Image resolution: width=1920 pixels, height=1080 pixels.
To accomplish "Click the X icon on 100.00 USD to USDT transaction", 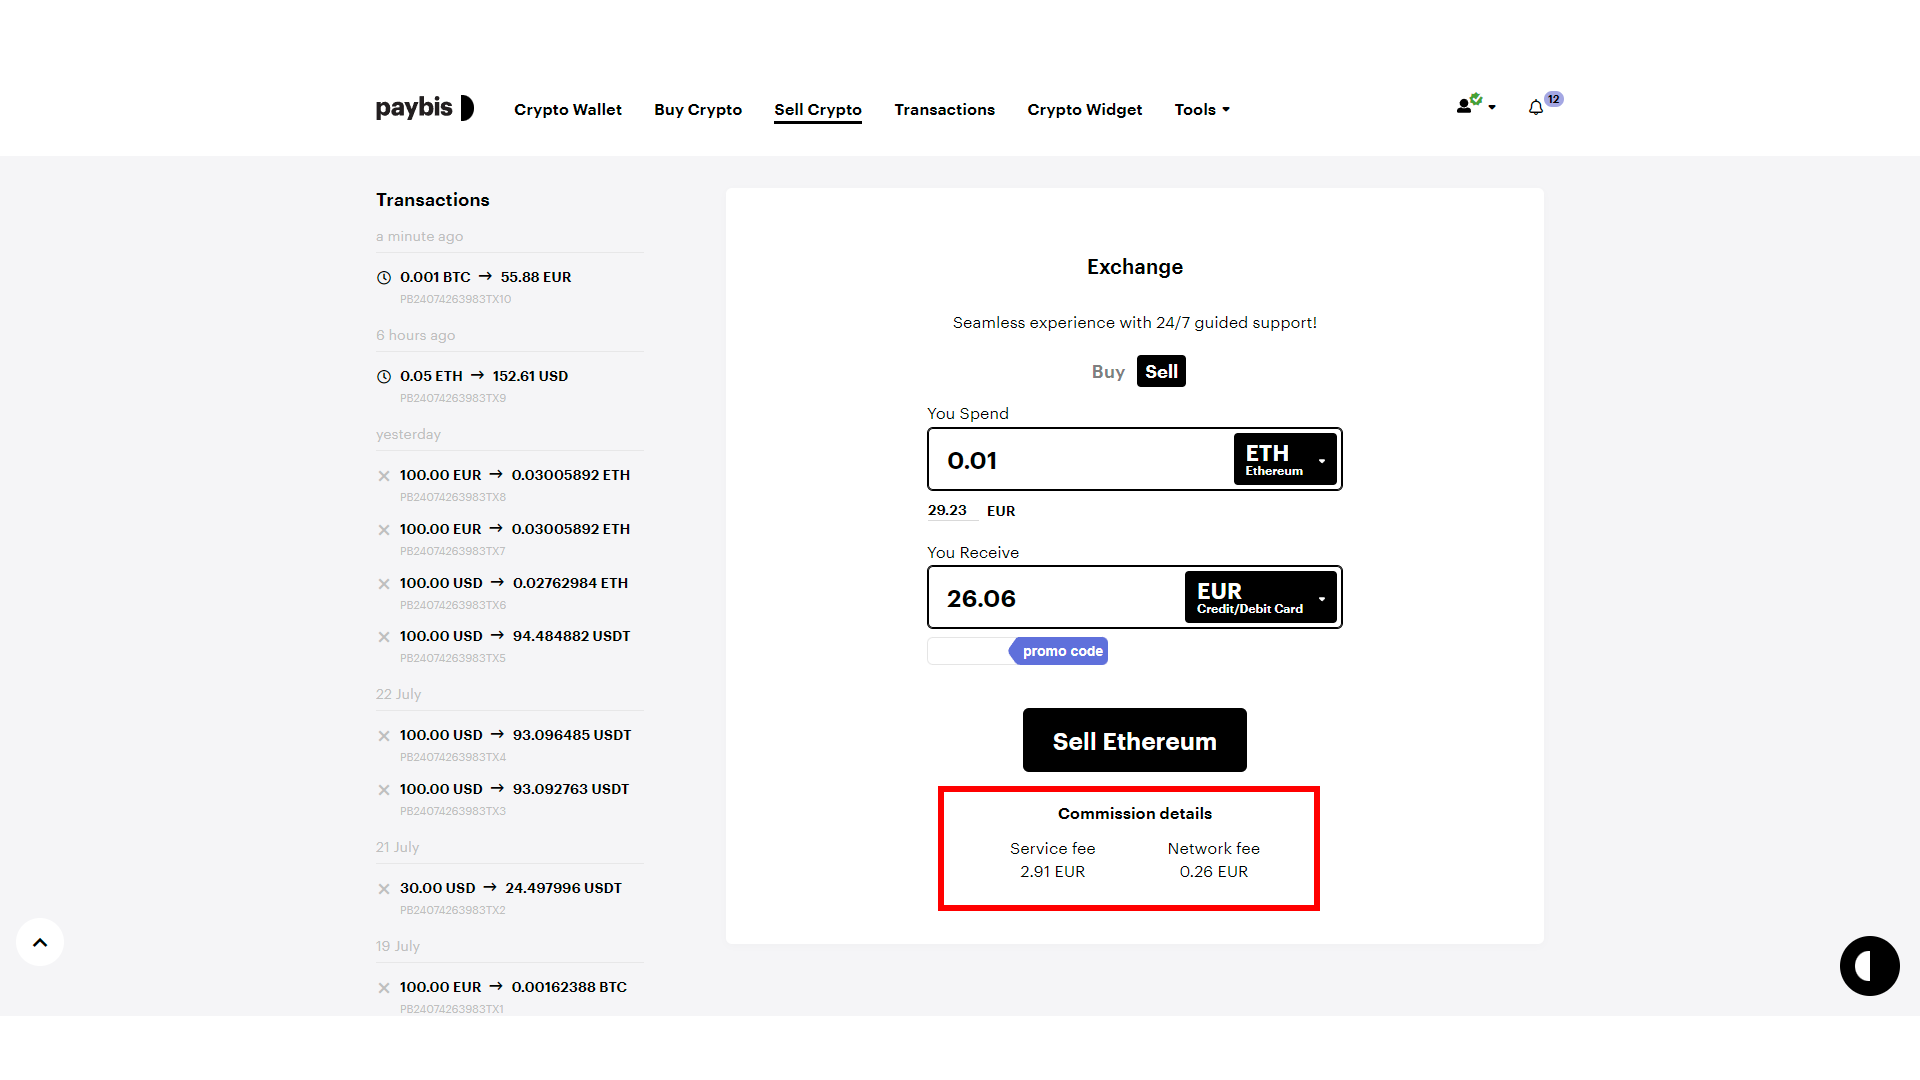I will [382, 636].
